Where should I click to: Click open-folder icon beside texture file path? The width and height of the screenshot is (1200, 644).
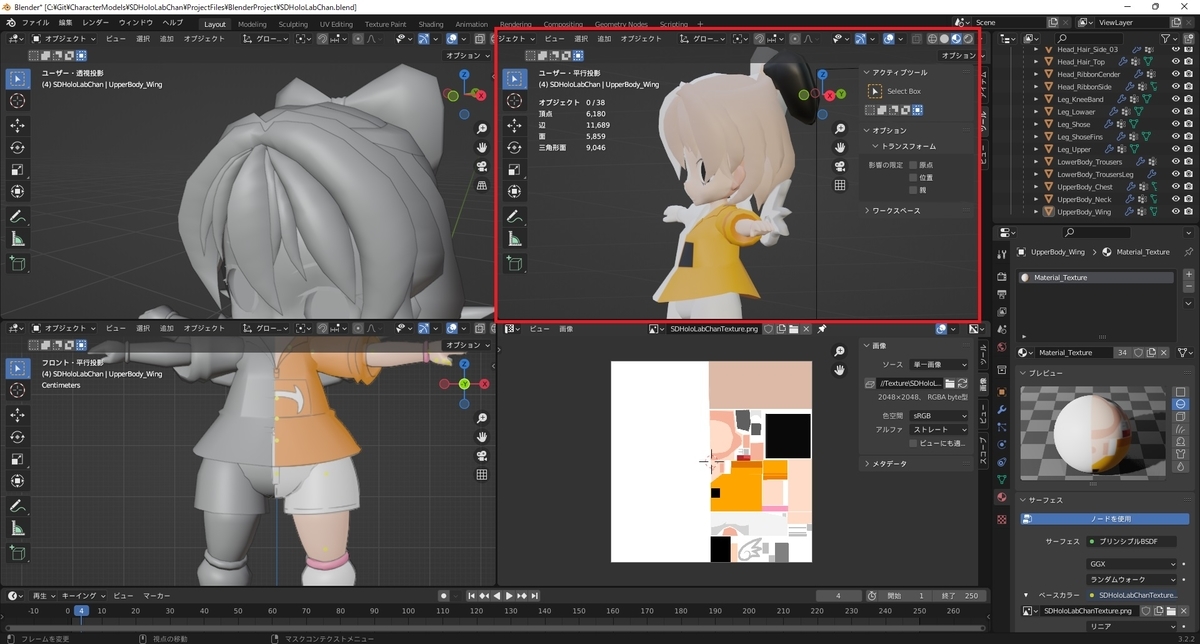[949, 383]
